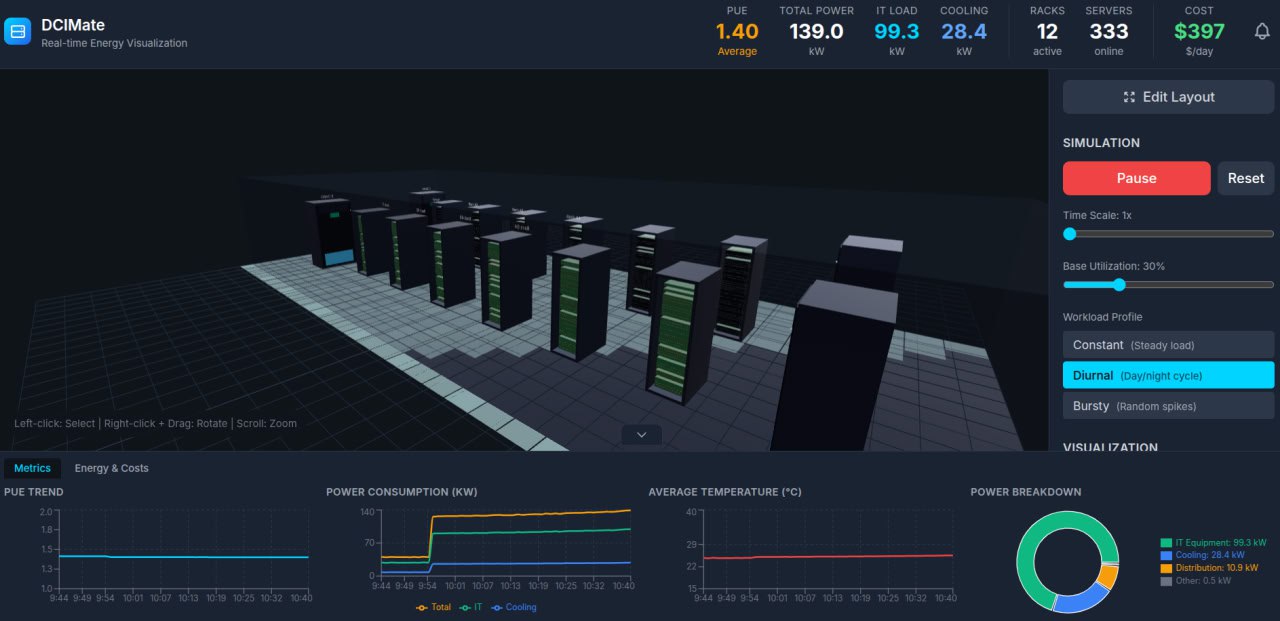Click the COST per day stat indicator

[x=1198, y=31]
